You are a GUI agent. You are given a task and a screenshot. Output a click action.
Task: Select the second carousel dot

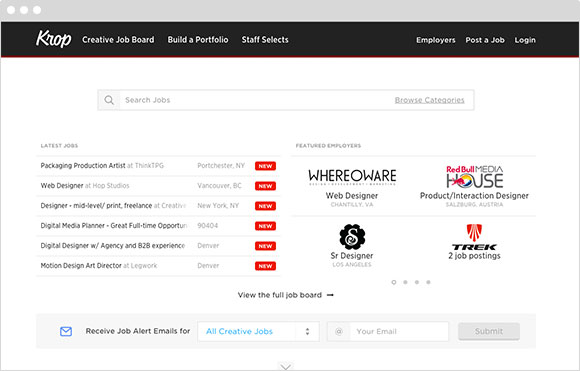[405, 282]
